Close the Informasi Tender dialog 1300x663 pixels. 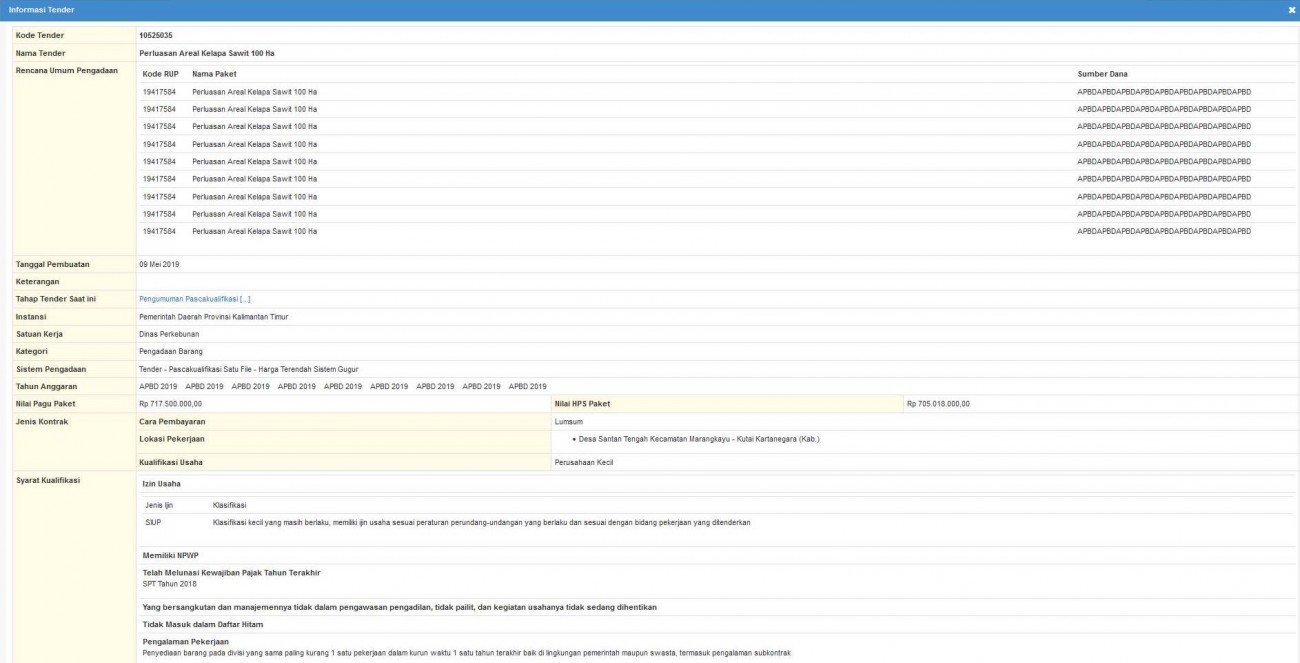click(x=1291, y=9)
